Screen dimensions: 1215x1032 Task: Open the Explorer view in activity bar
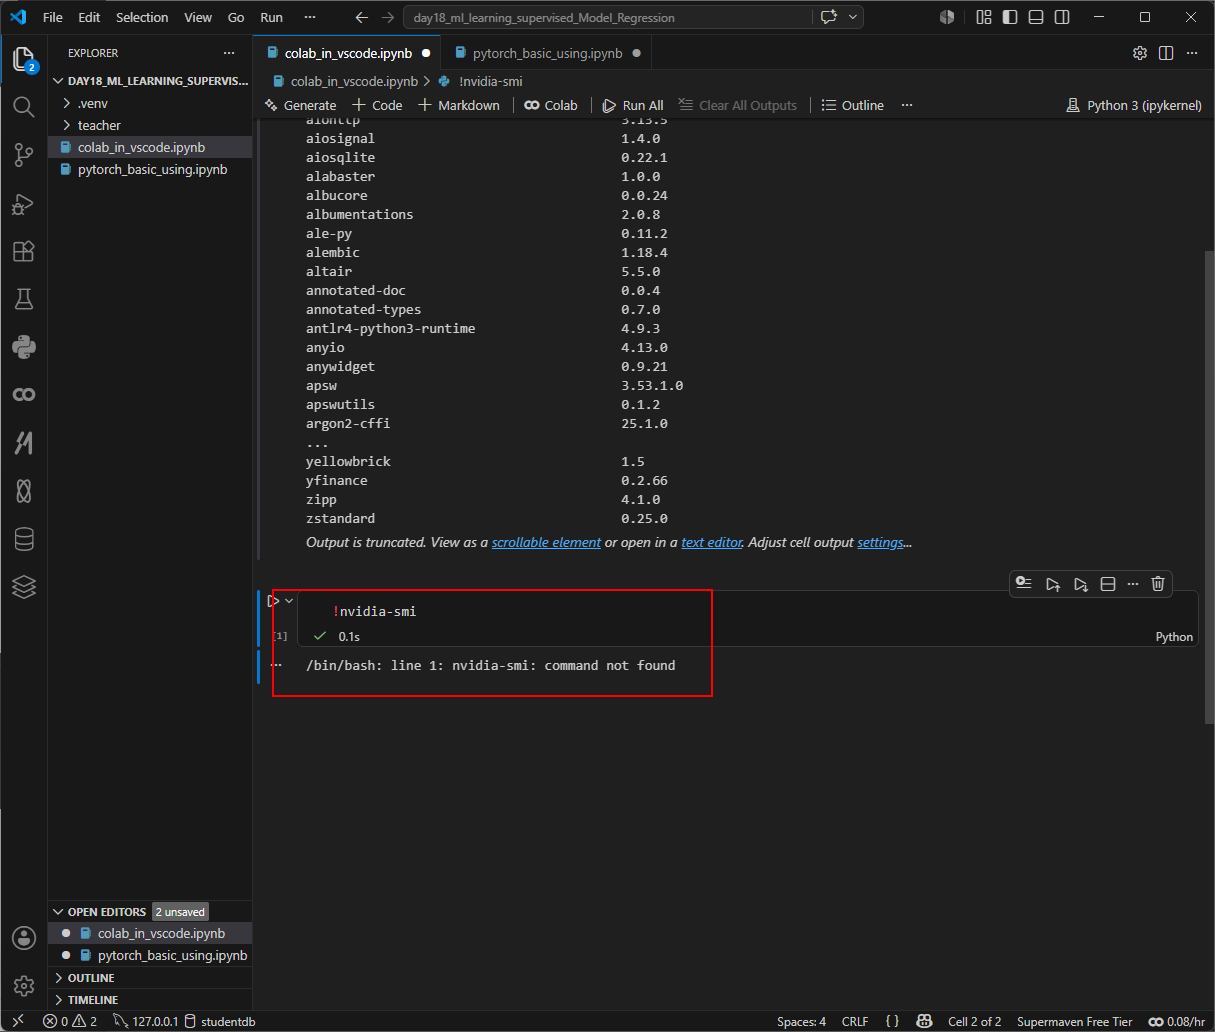coord(24,59)
